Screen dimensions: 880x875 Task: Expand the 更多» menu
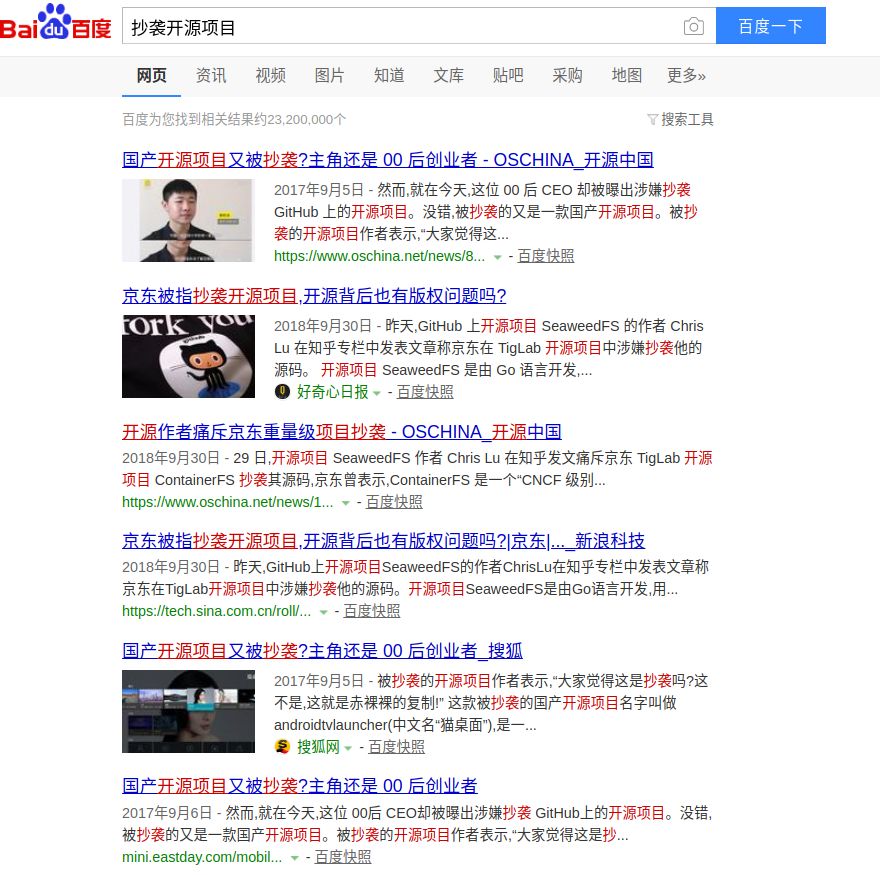point(686,75)
